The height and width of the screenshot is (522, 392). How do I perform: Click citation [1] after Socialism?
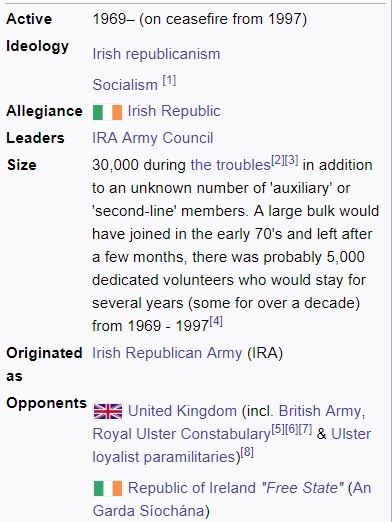tap(169, 81)
